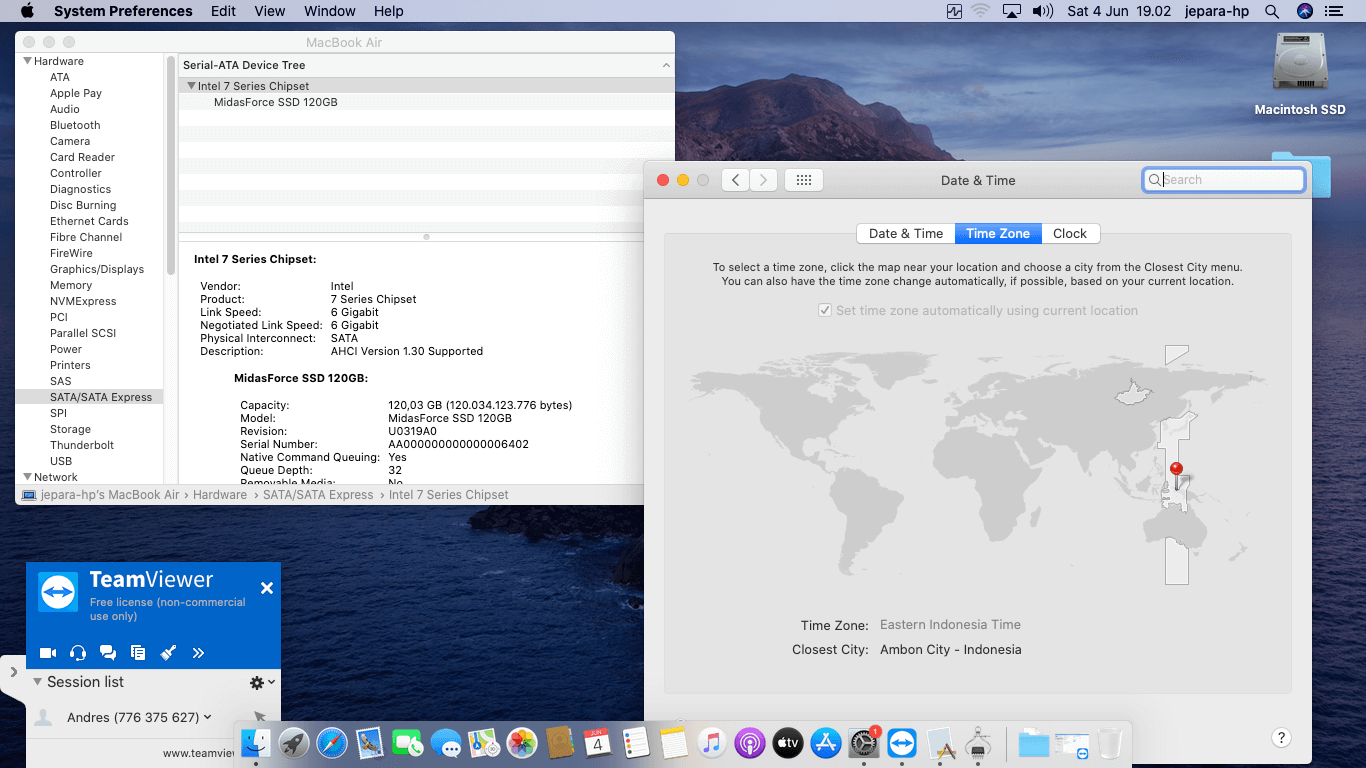Screen dimensions: 1366x768
Task: Show more TeamViewer tools with double-chevron
Action: [x=198, y=653]
